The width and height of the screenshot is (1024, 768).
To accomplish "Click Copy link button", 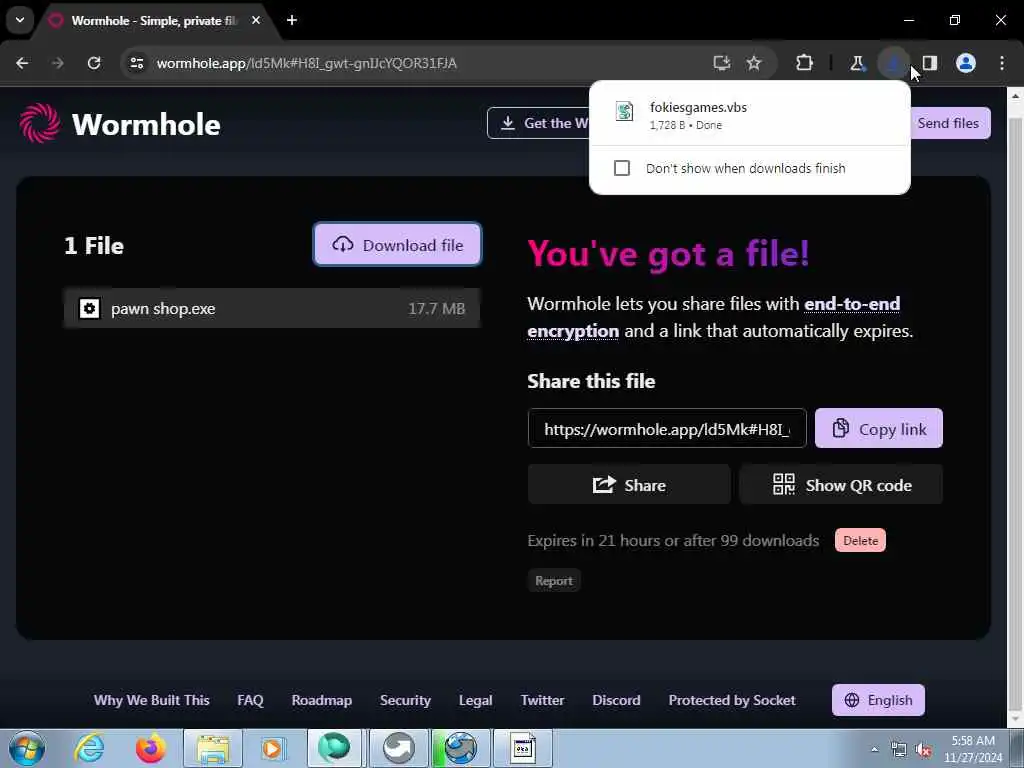I will coord(878,428).
